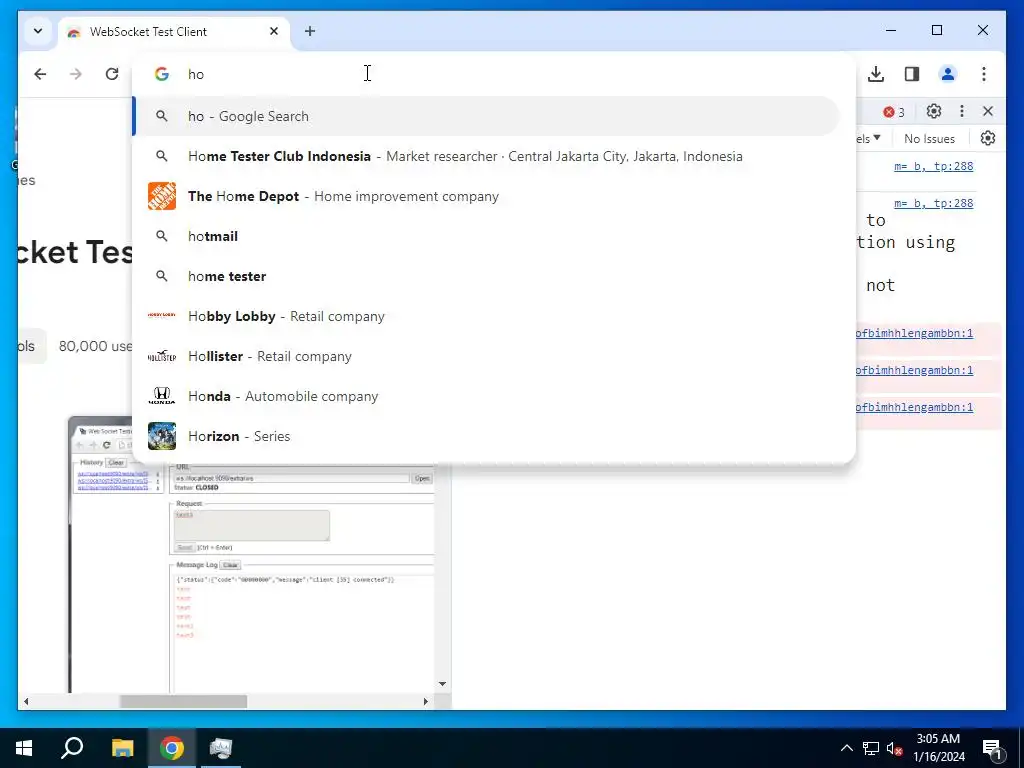Click the No Issues label in console
This screenshot has width=1024, height=768.
pyautogui.click(x=929, y=138)
